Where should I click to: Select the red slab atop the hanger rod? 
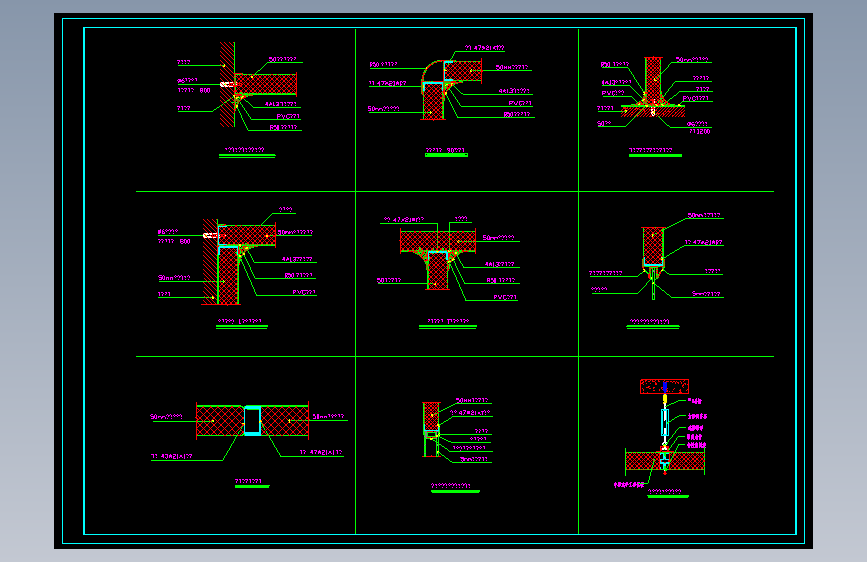pos(664,386)
